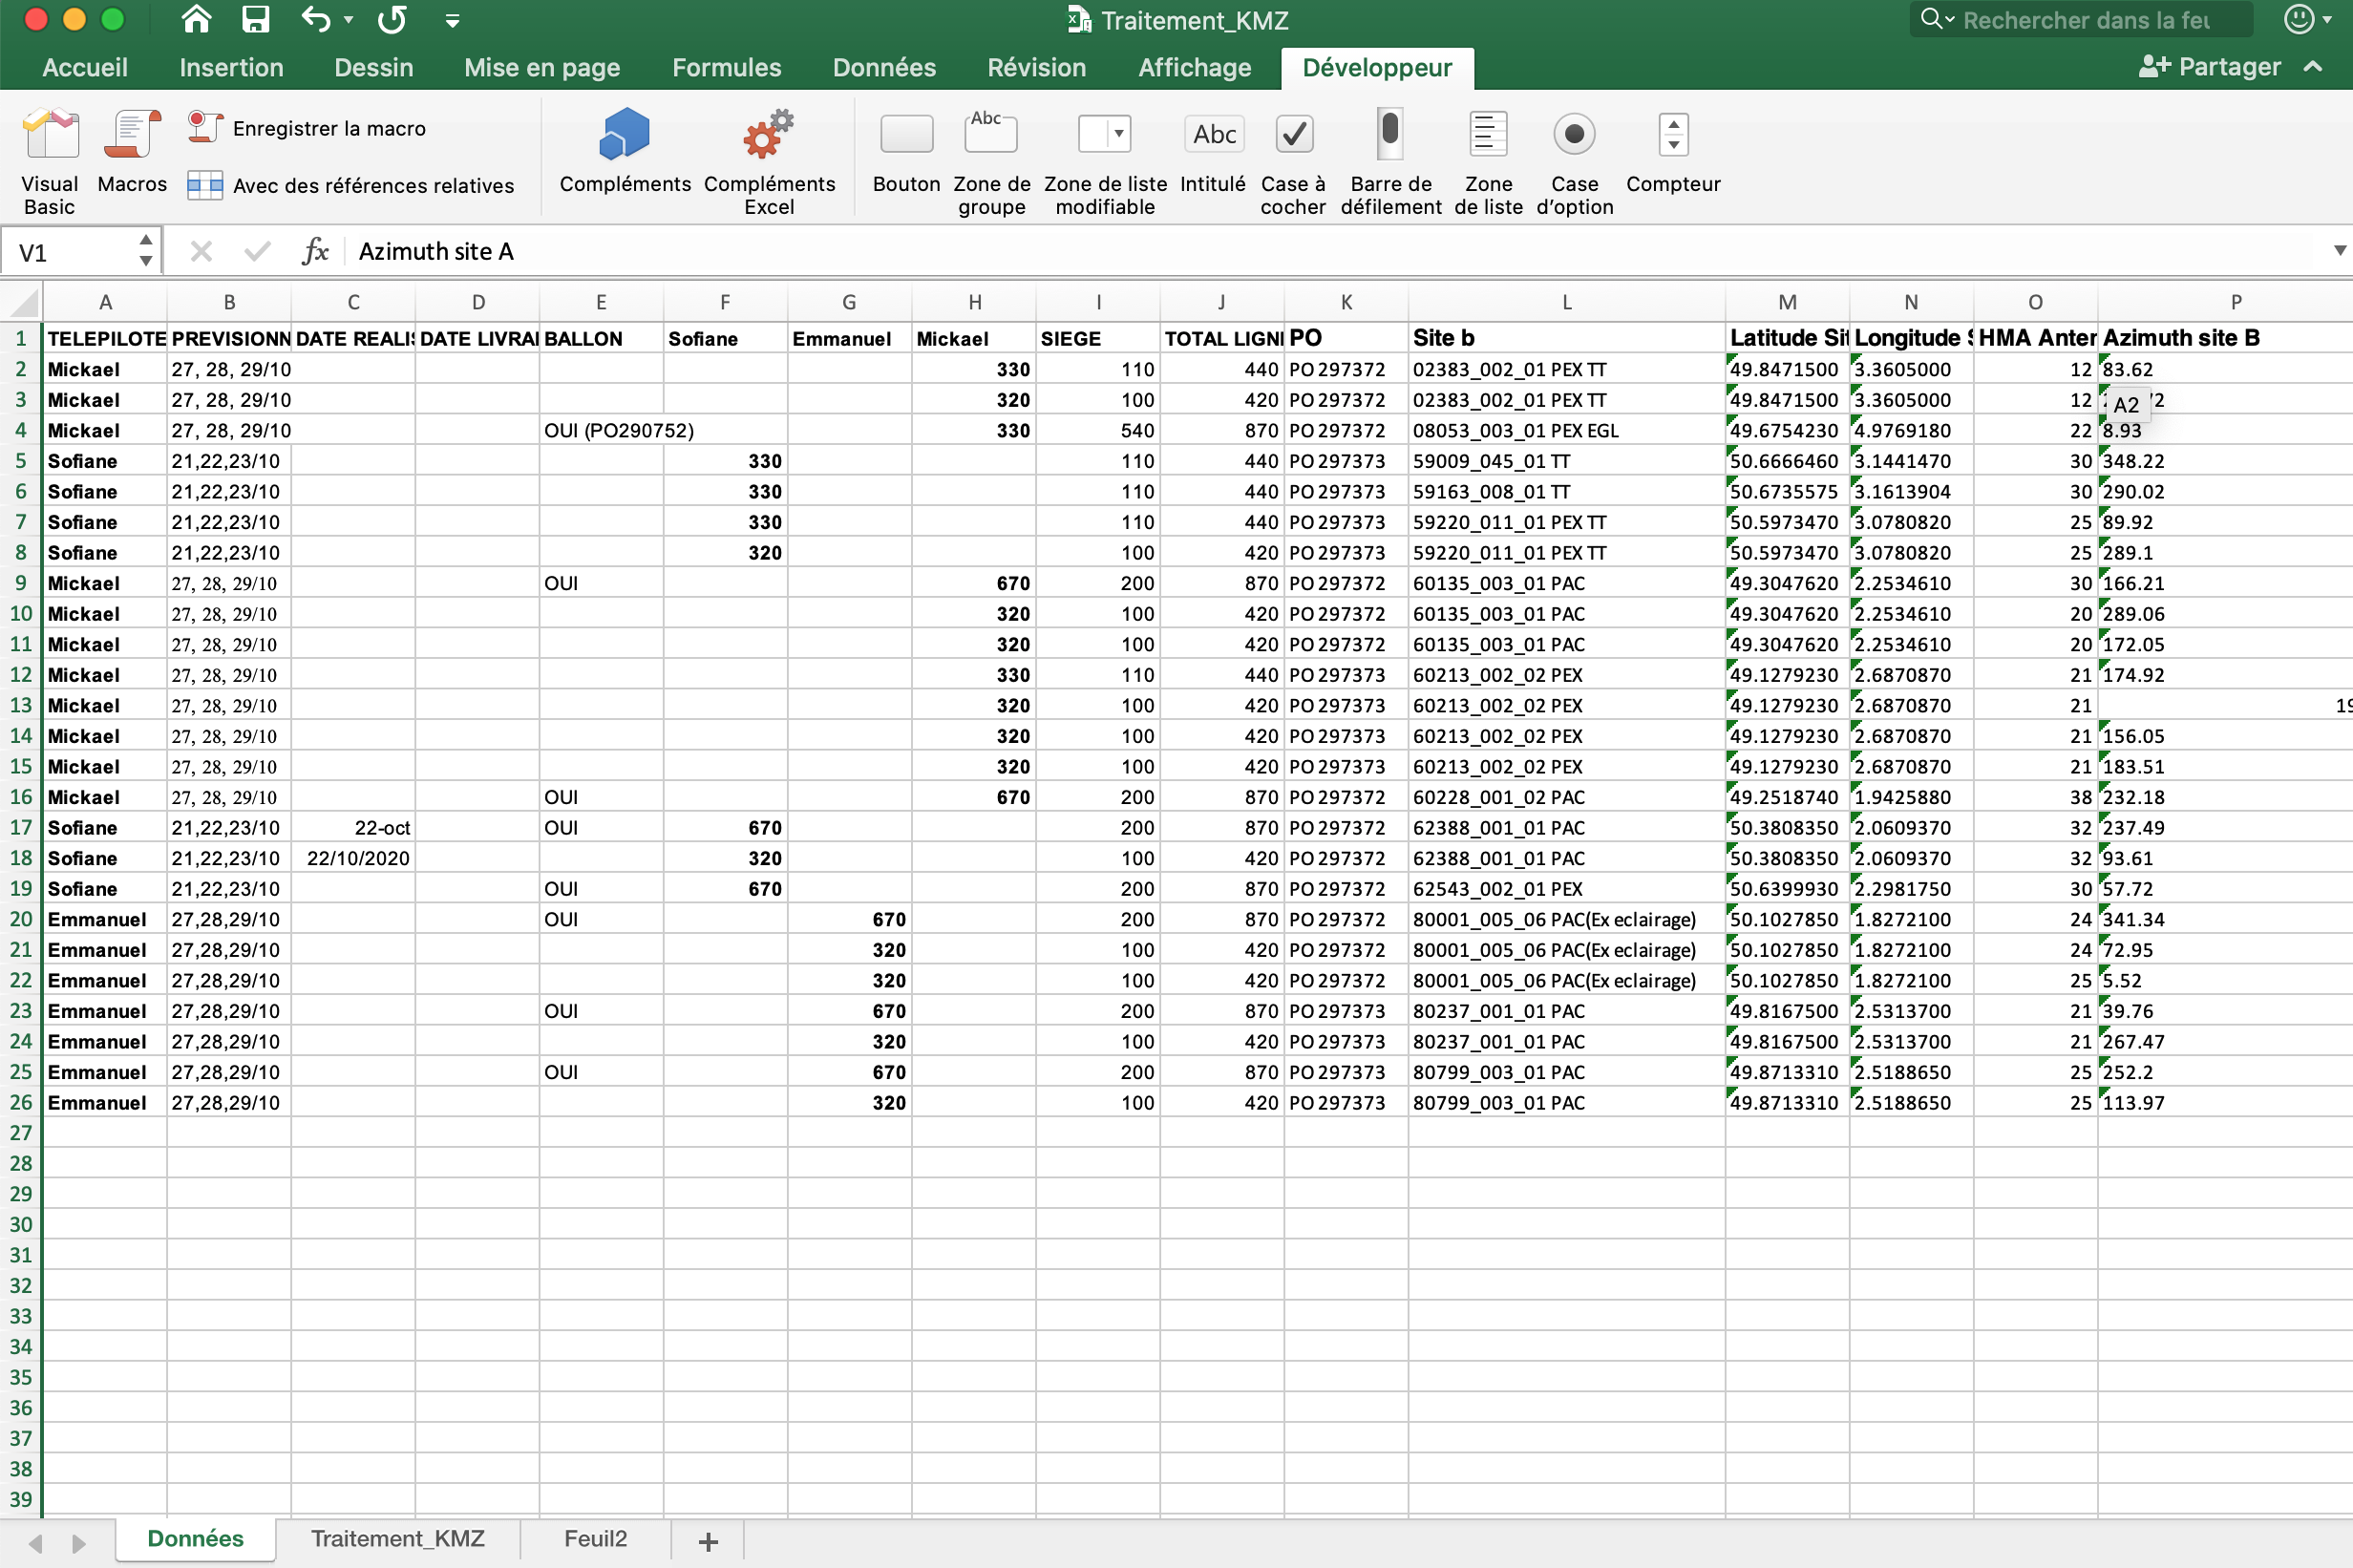The height and width of the screenshot is (1568, 2353).
Task: Open the Révision tab
Action: coord(1036,67)
